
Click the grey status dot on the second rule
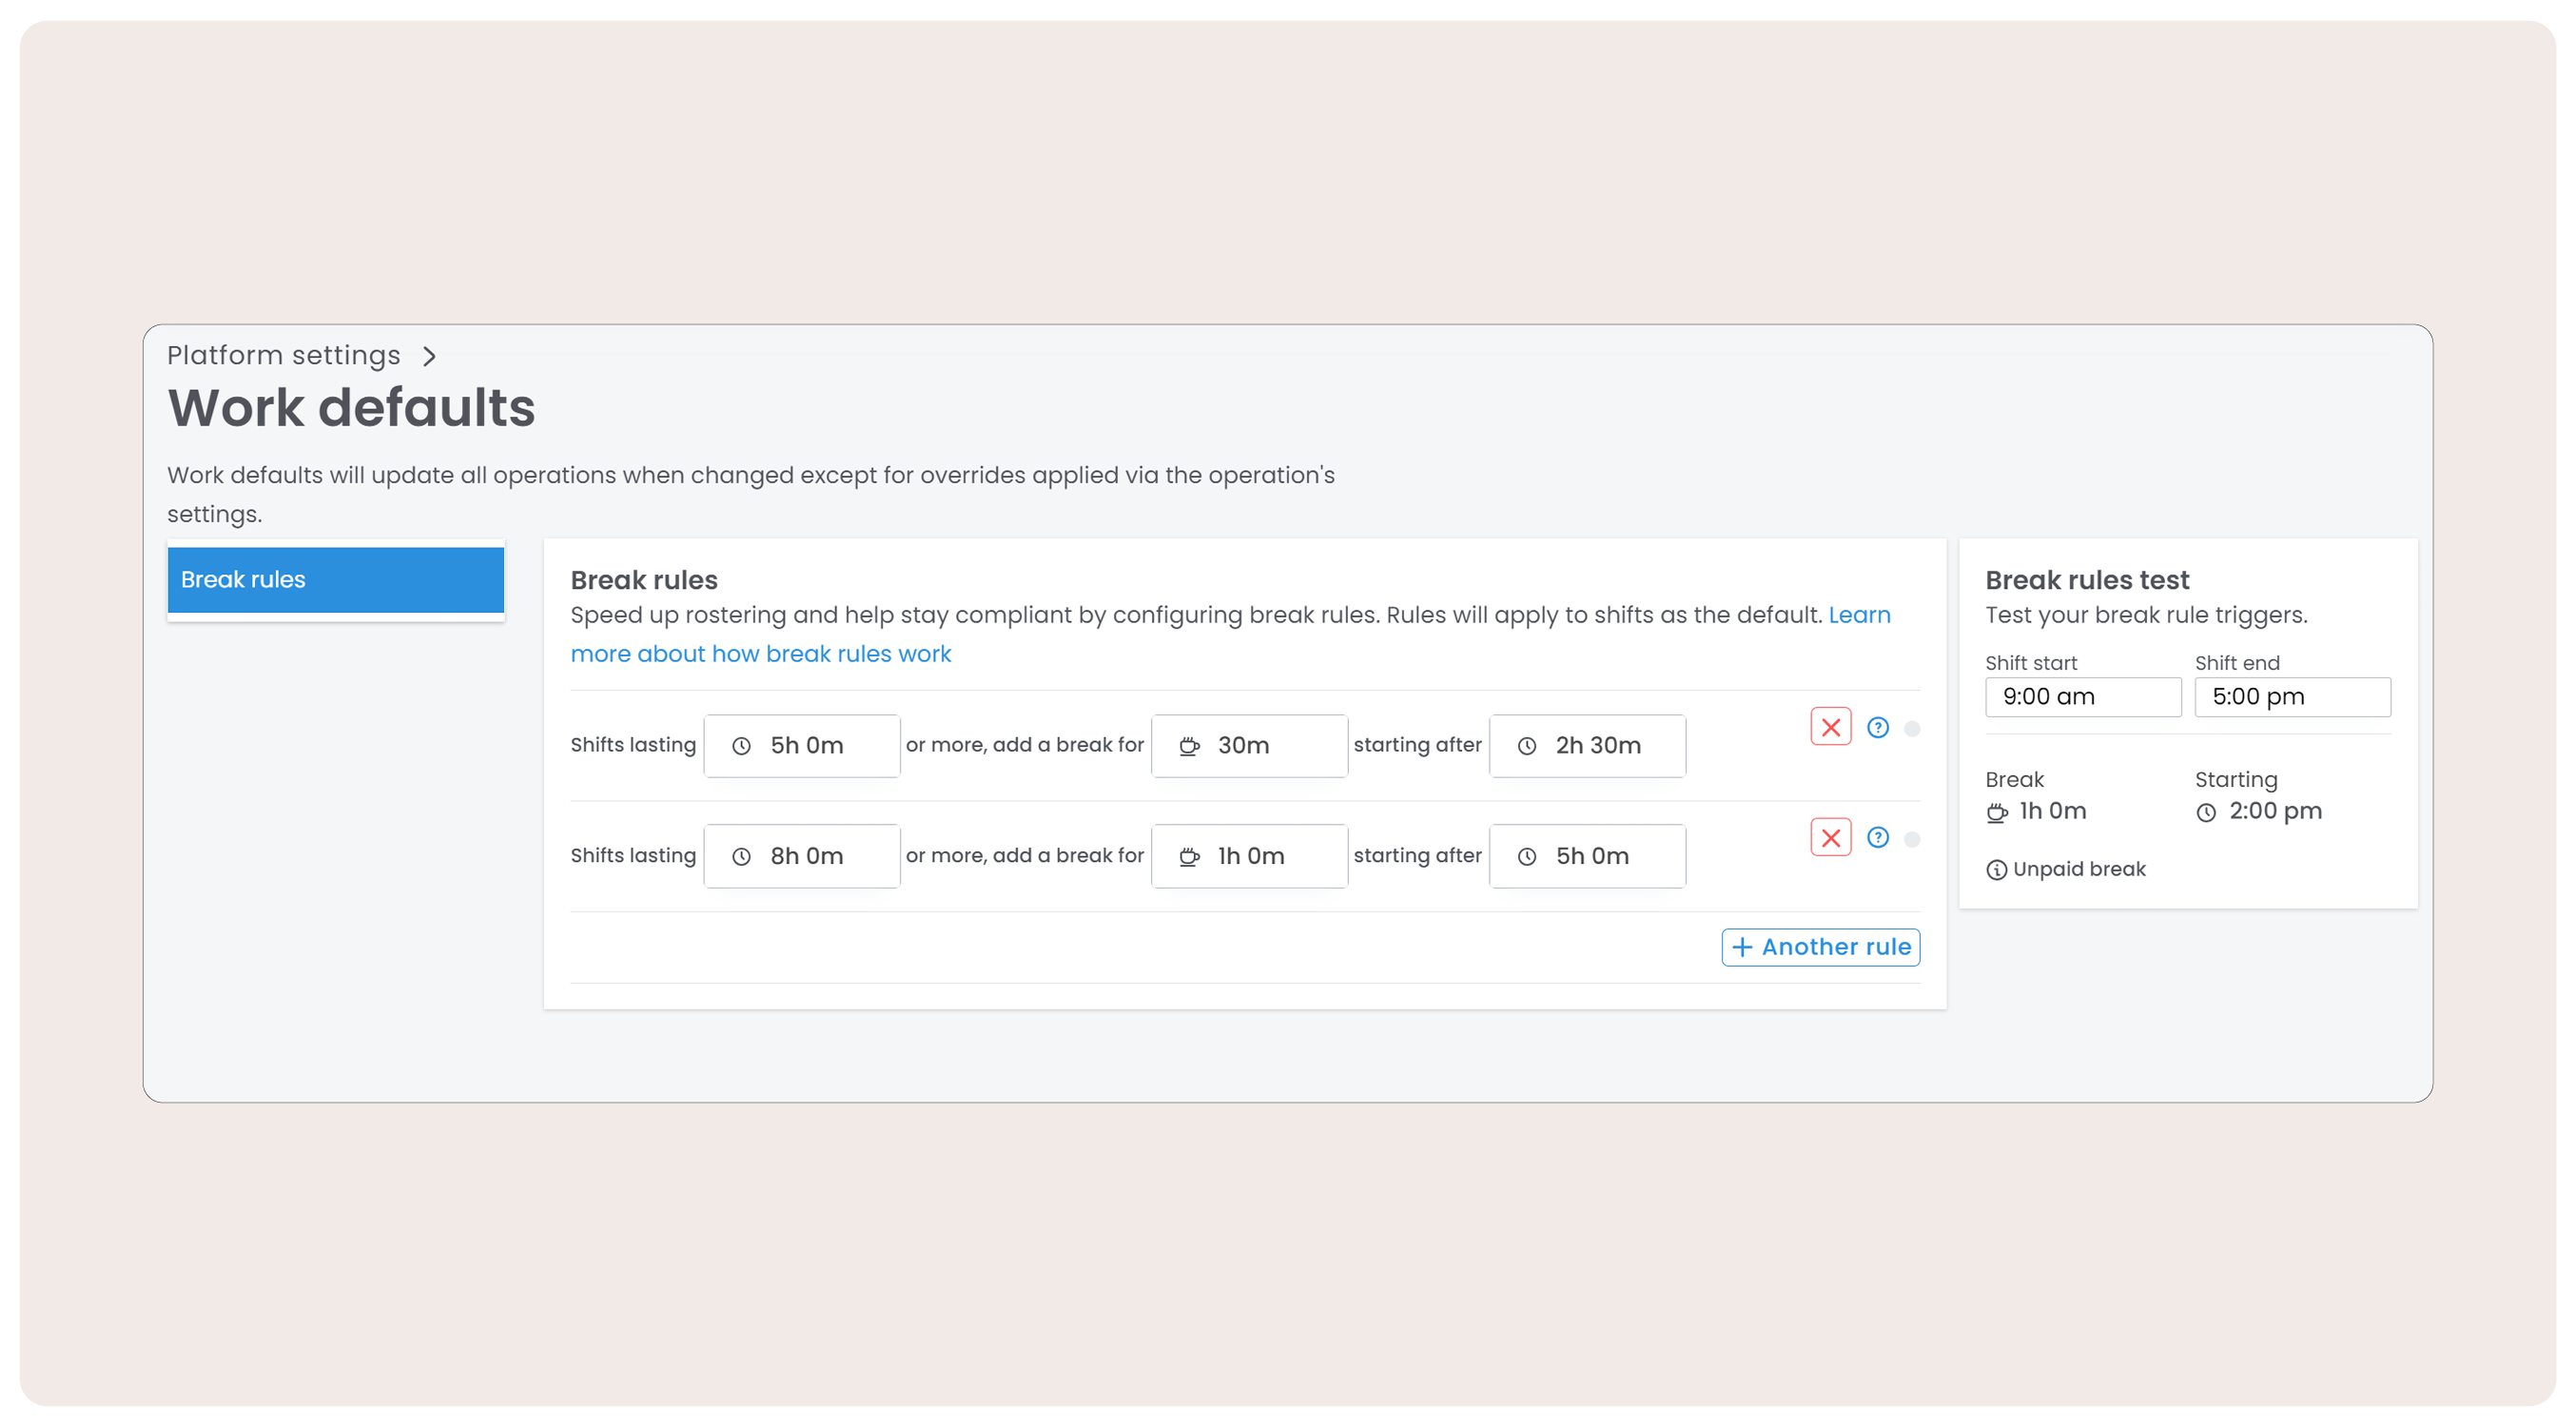(1911, 839)
